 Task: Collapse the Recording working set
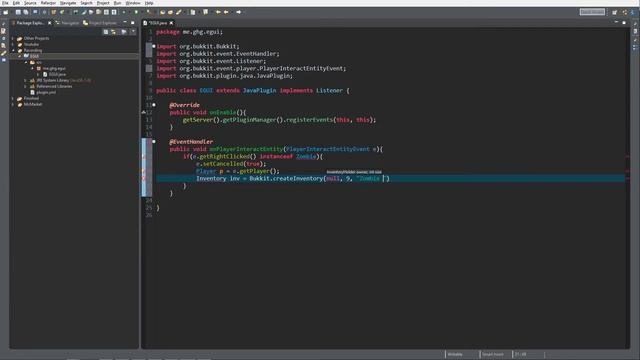[13, 50]
